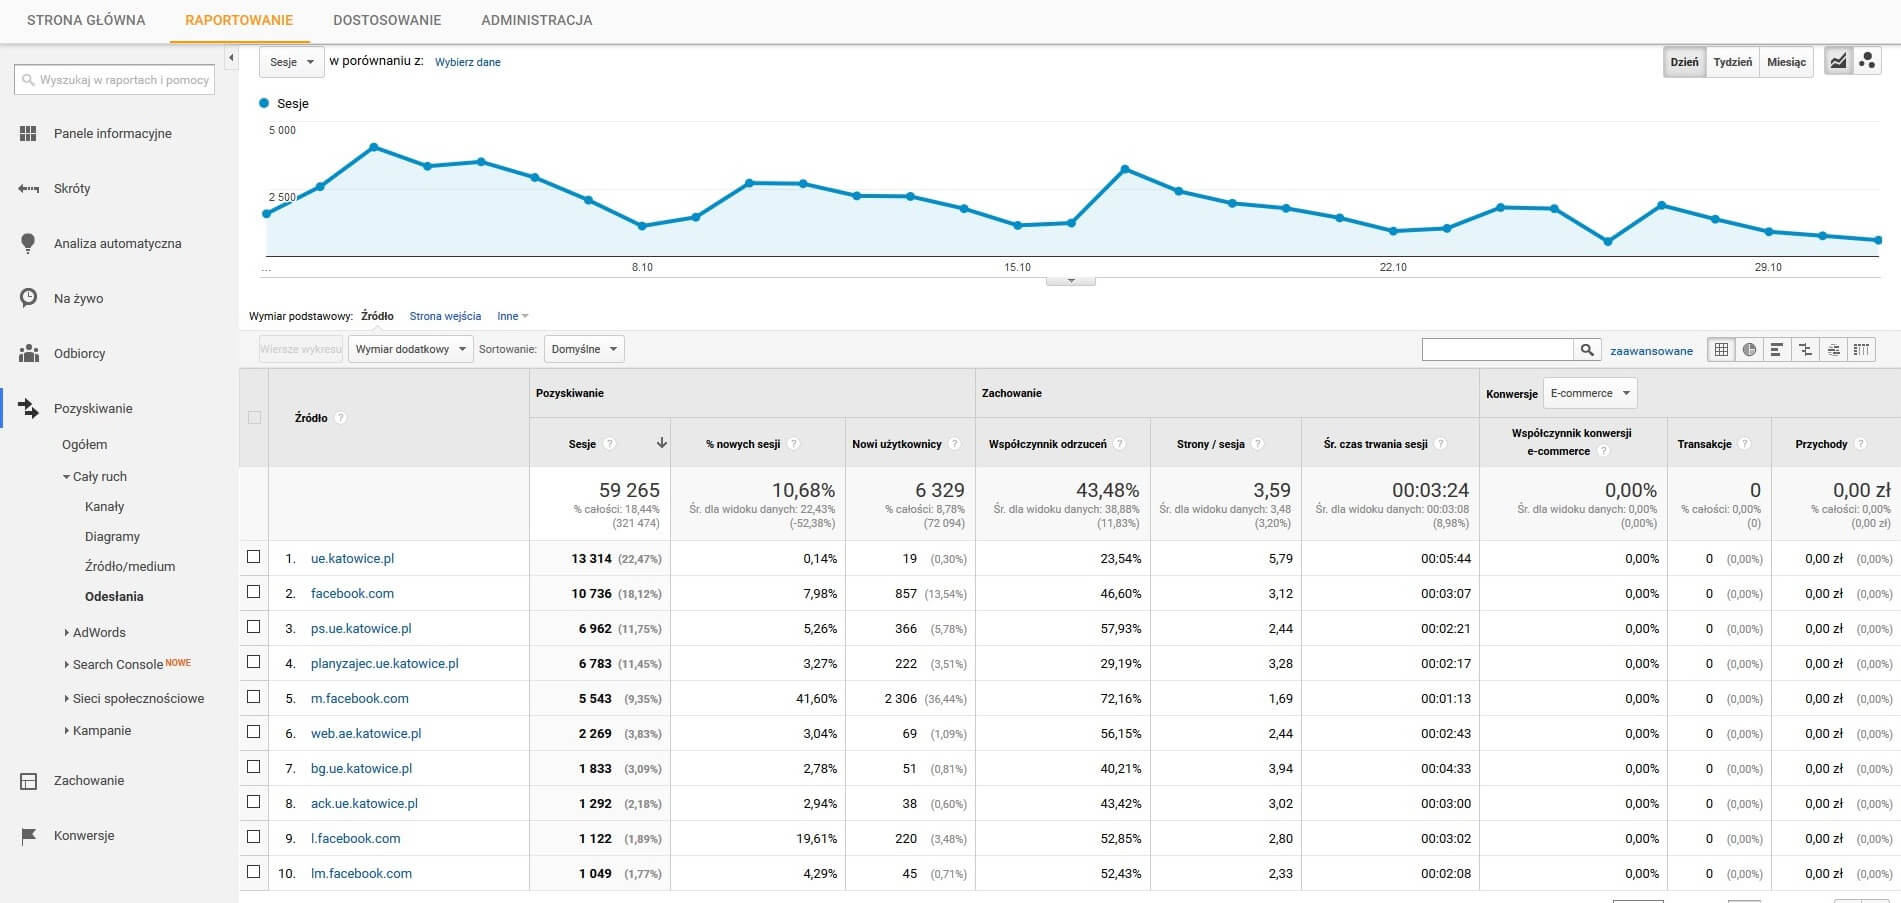1901x903 pixels.
Task: Click the Pozyskiwanie arrows icon
Action: coord(28,408)
